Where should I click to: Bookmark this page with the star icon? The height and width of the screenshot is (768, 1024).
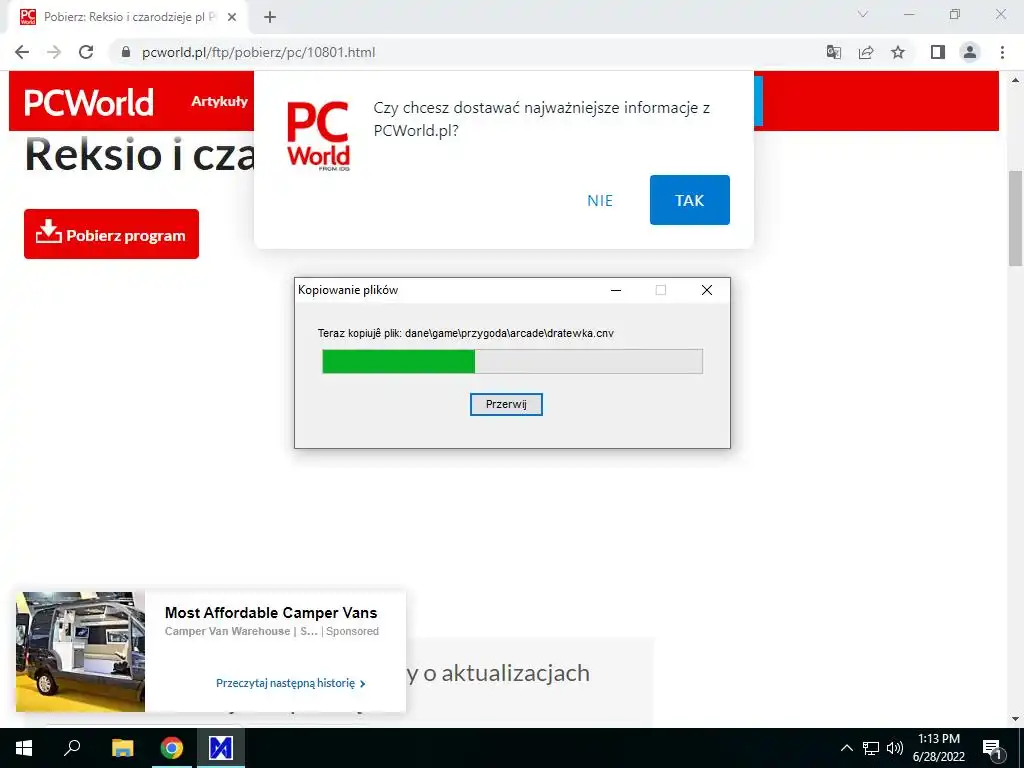tap(898, 52)
